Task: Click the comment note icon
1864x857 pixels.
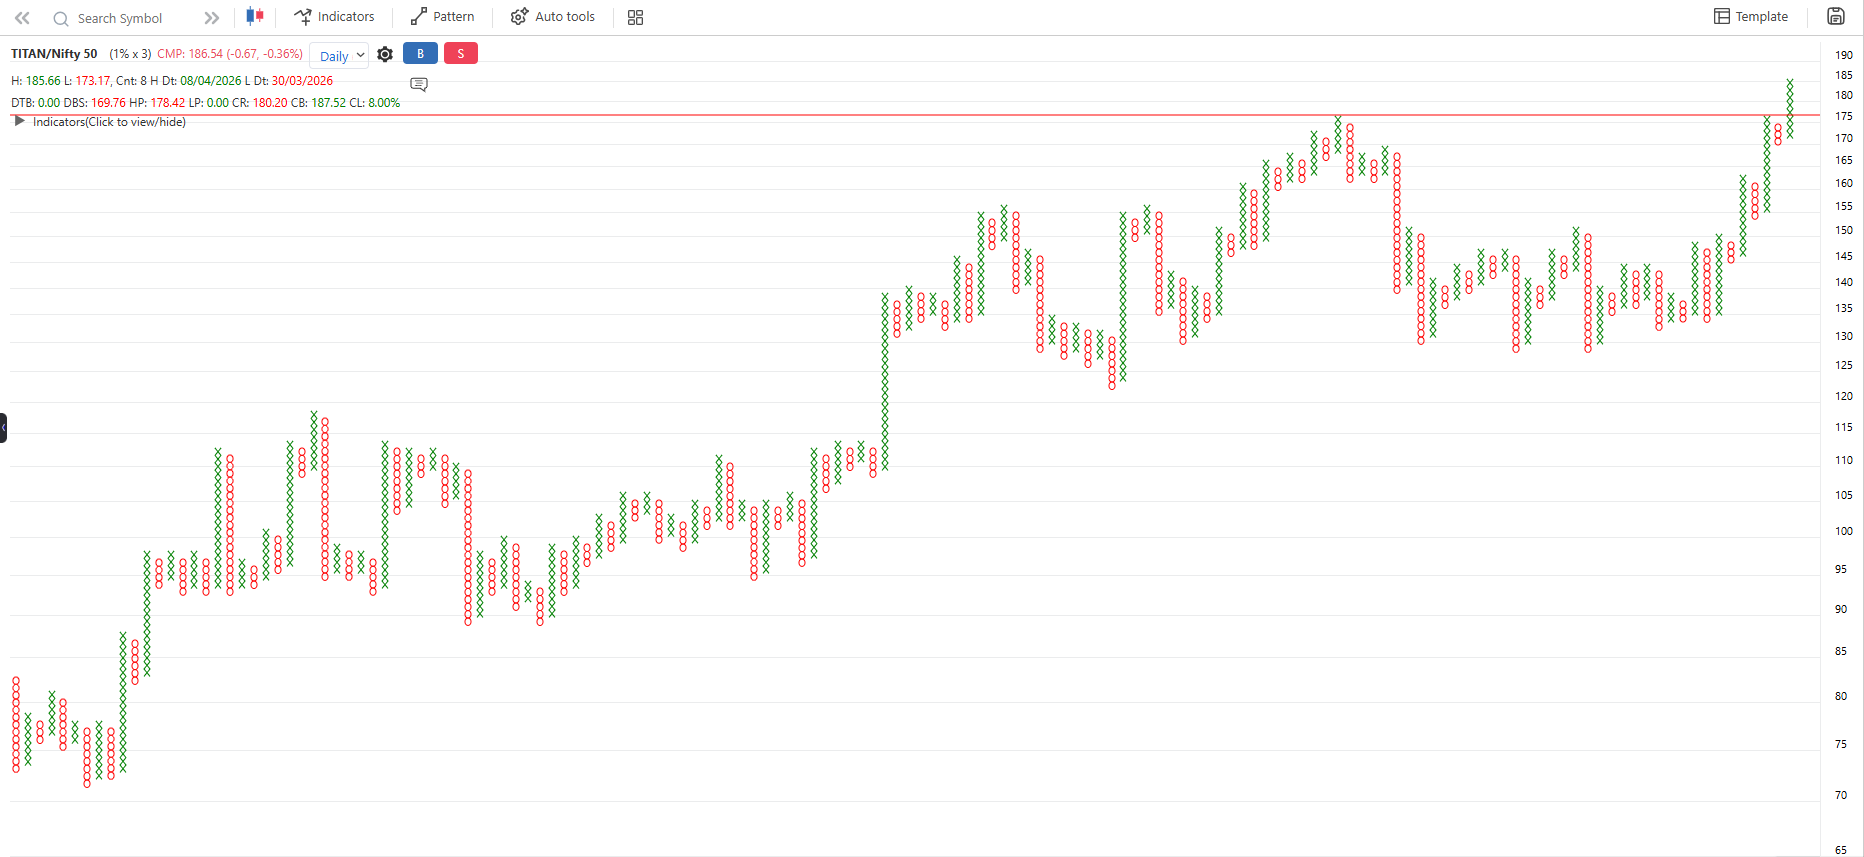Action: pos(419,84)
